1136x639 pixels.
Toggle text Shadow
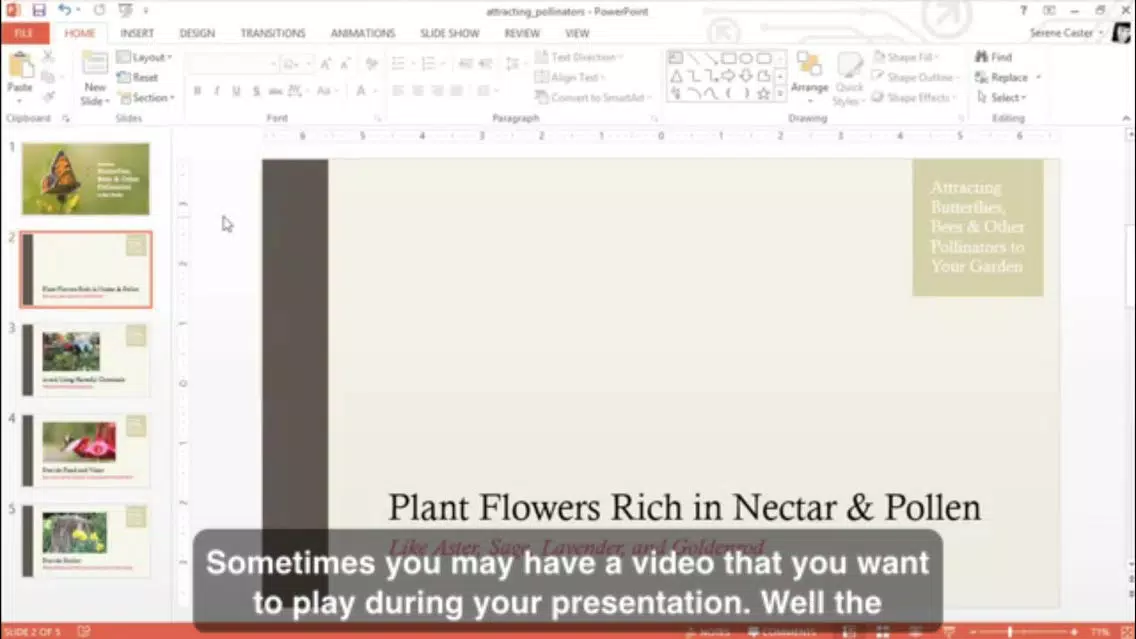[x=256, y=91]
